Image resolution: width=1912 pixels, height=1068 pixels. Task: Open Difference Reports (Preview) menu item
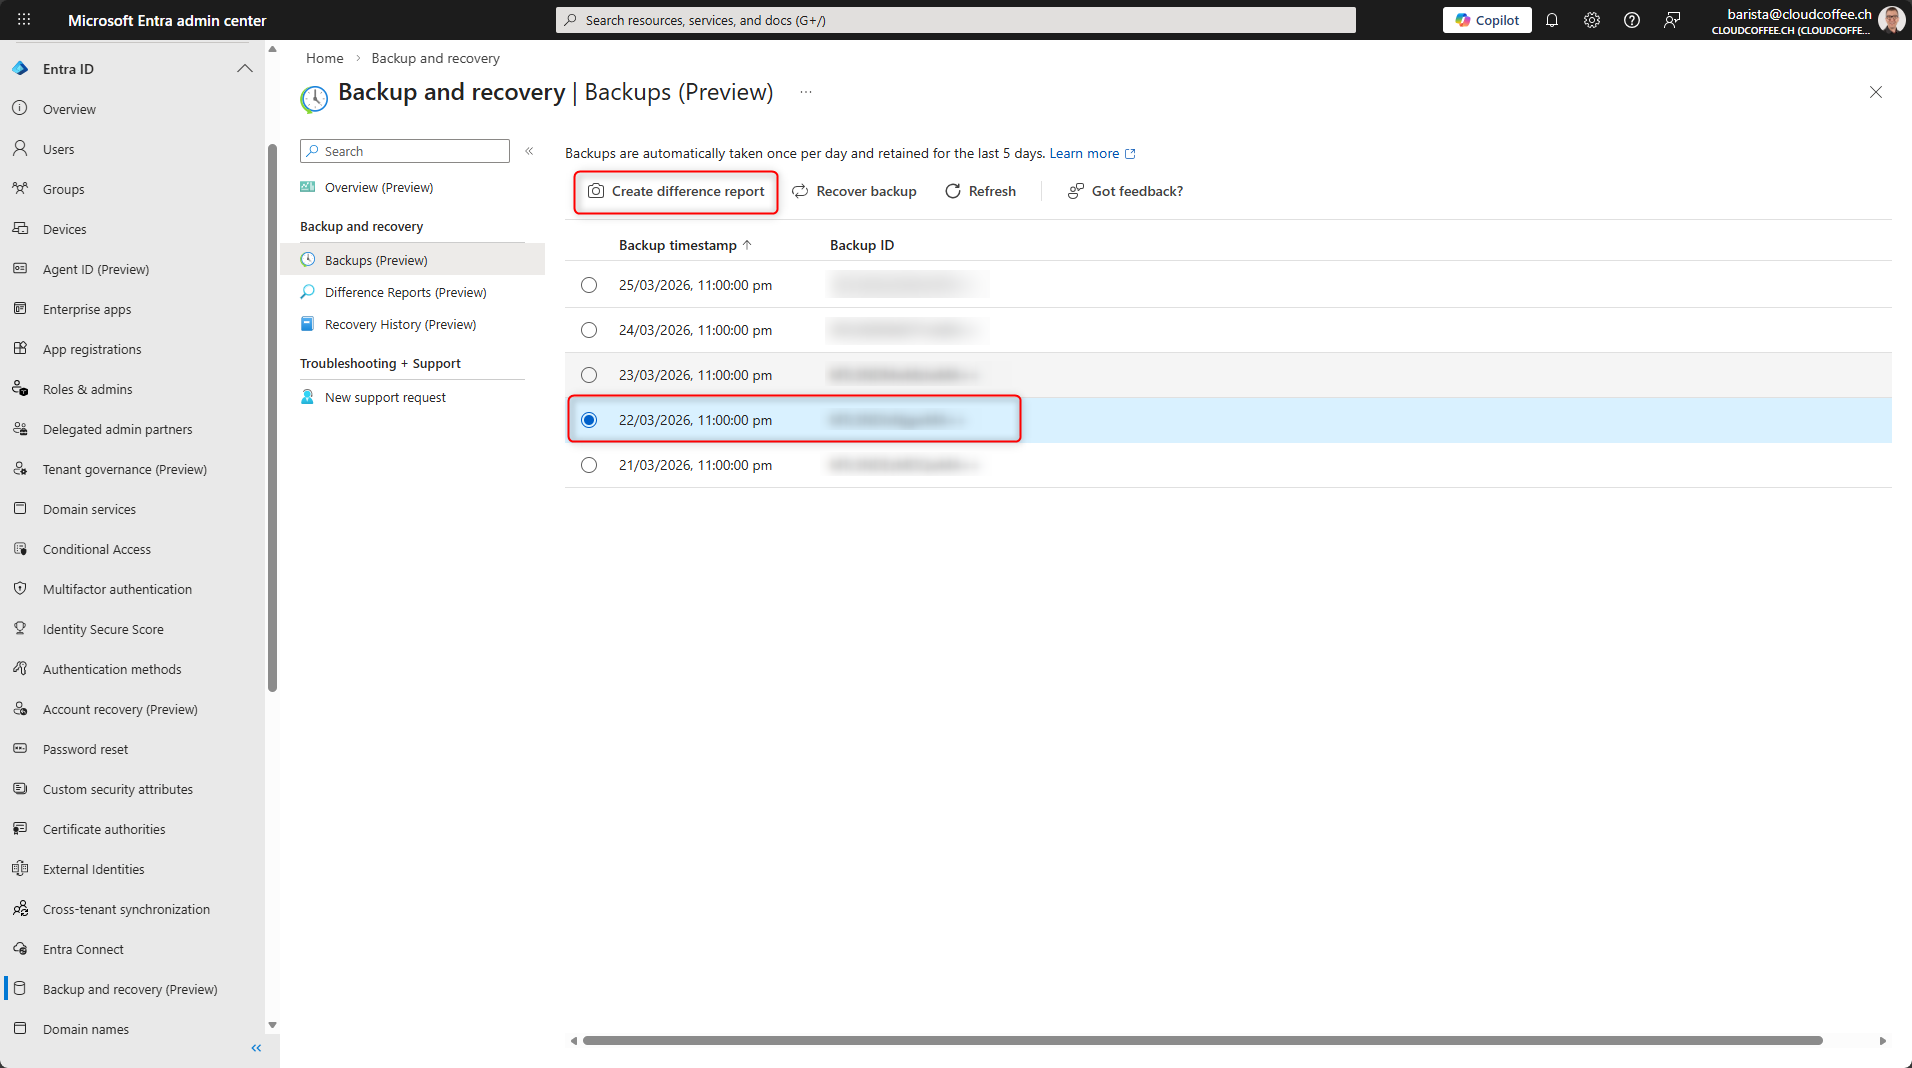[405, 292]
